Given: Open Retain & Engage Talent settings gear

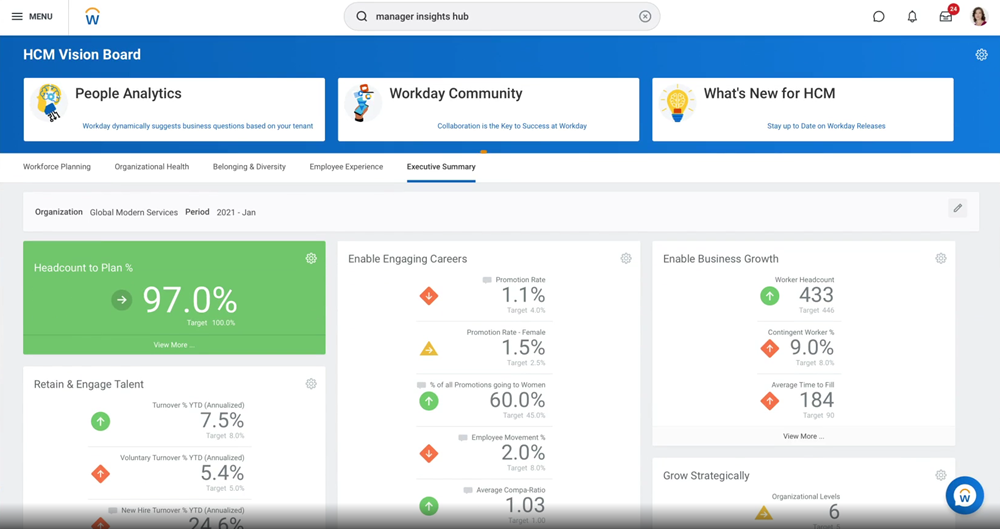Looking at the screenshot, I should (311, 384).
